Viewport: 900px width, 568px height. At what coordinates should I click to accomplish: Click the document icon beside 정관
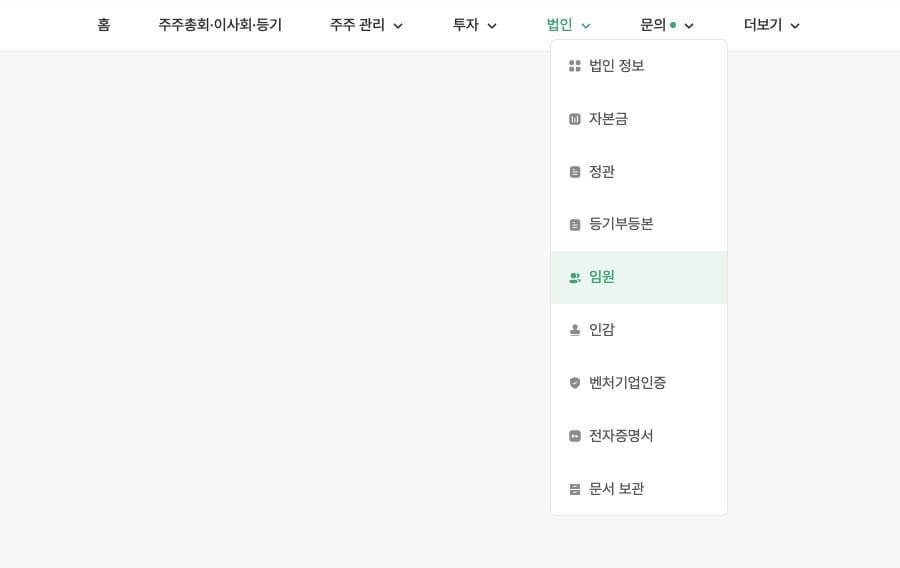(575, 172)
